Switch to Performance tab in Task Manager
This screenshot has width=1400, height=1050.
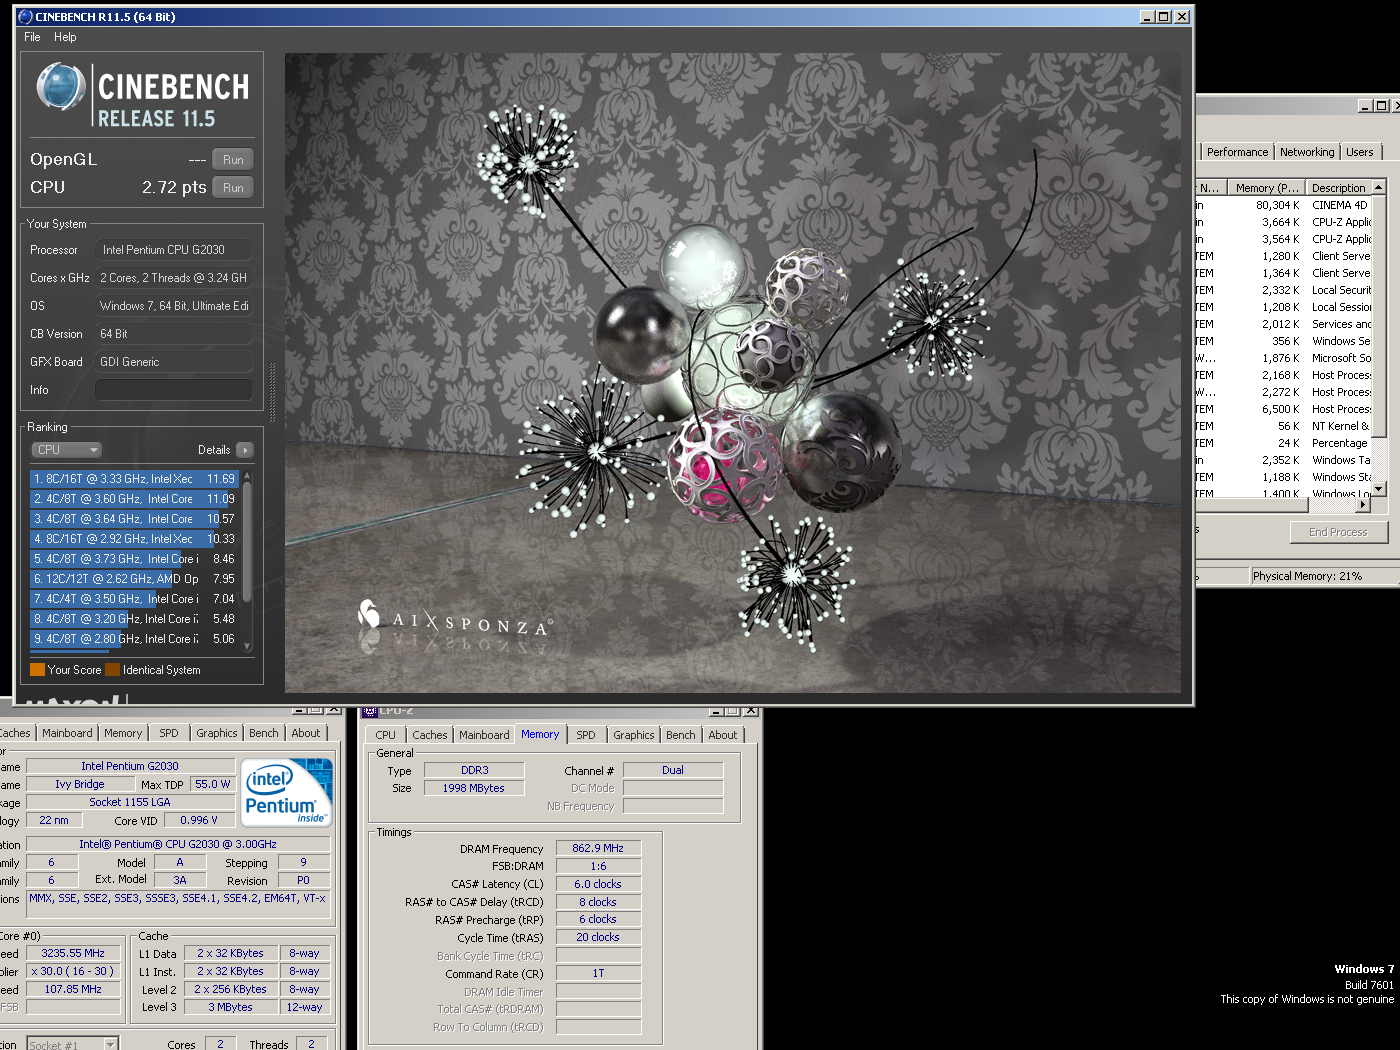coord(1237,152)
